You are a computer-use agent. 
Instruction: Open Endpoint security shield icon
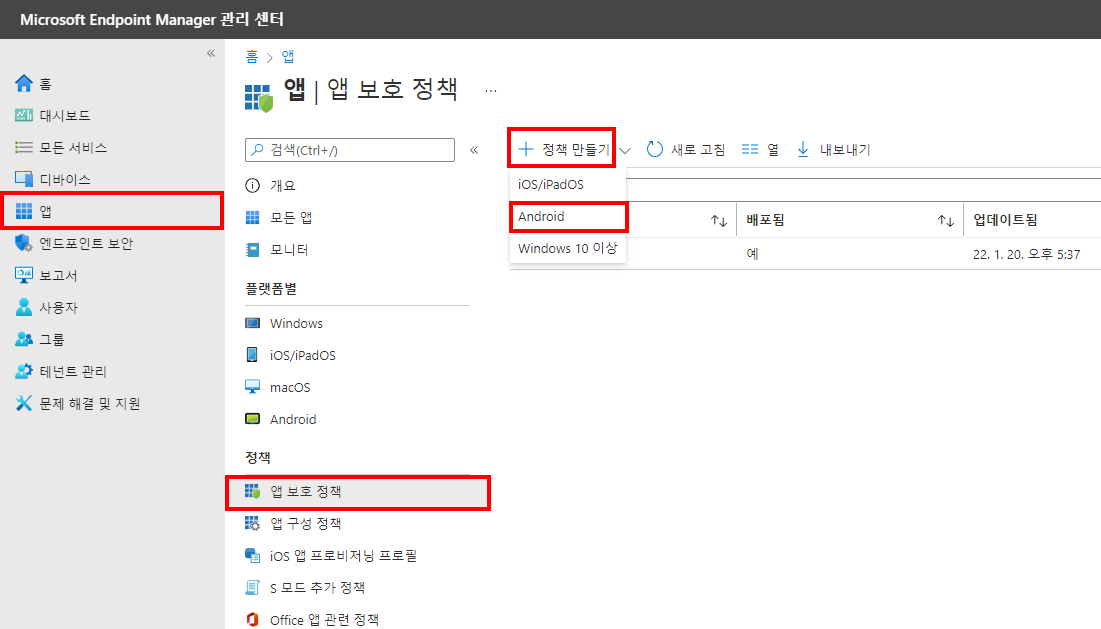tap(24, 243)
